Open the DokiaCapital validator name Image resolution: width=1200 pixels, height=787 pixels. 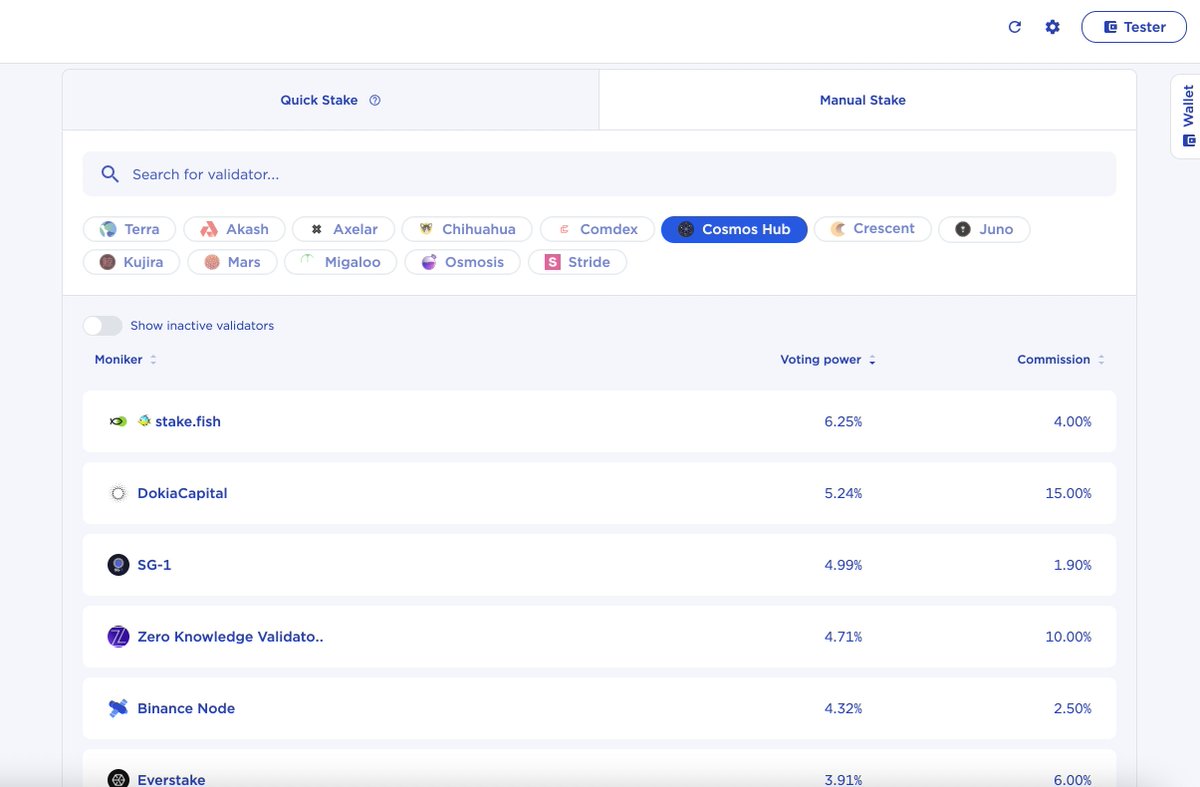click(x=182, y=493)
